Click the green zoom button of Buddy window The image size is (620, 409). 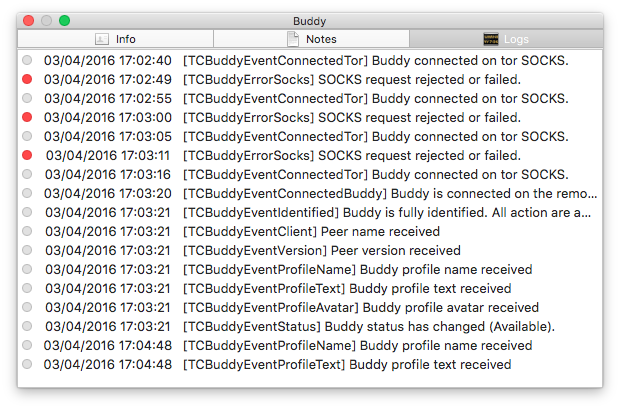coord(64,21)
